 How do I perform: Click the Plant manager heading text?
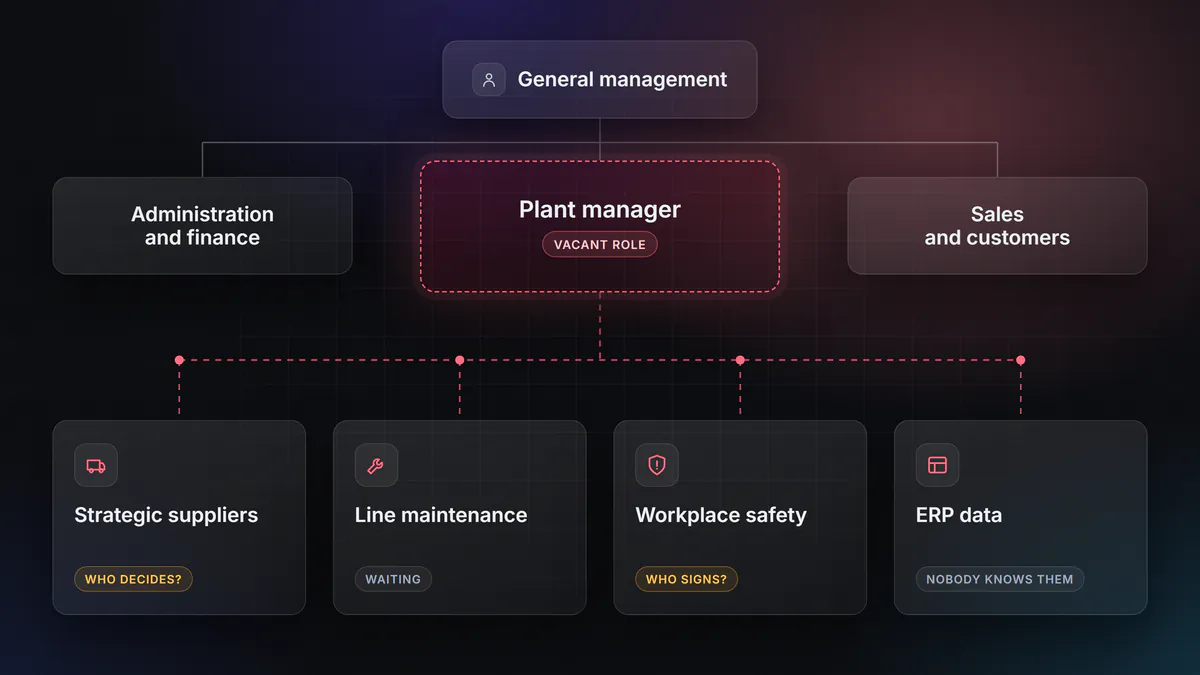(x=600, y=210)
